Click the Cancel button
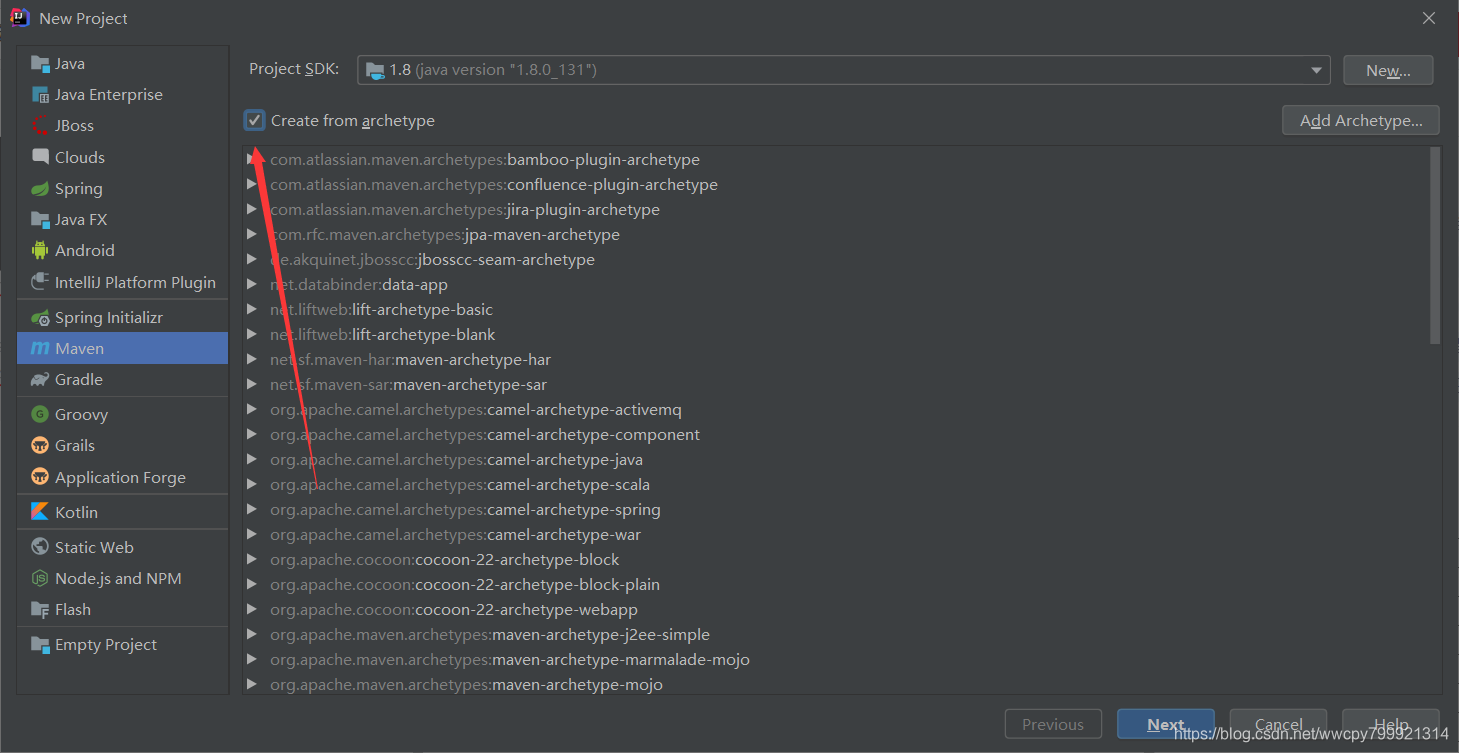Image resolution: width=1459 pixels, height=753 pixels. tap(1278, 724)
